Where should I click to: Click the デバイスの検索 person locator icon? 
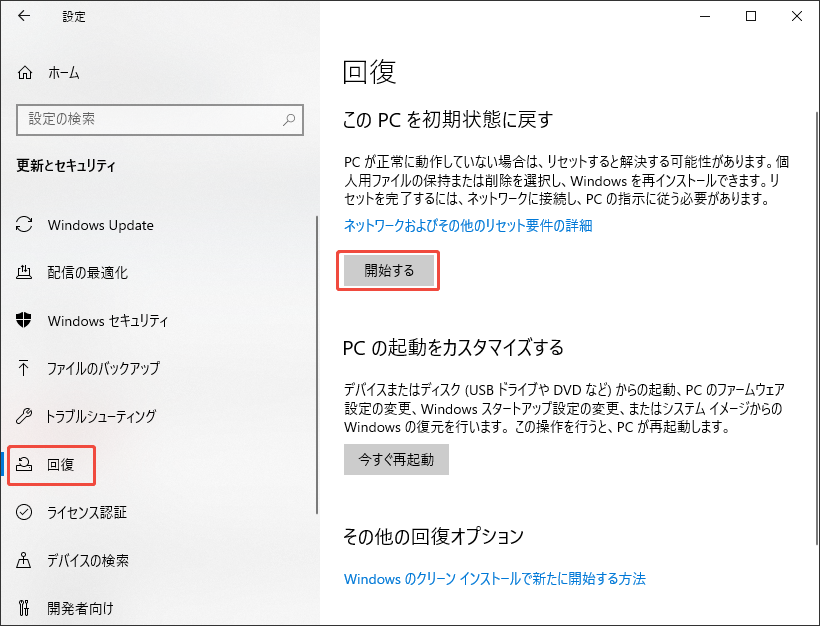[24, 560]
